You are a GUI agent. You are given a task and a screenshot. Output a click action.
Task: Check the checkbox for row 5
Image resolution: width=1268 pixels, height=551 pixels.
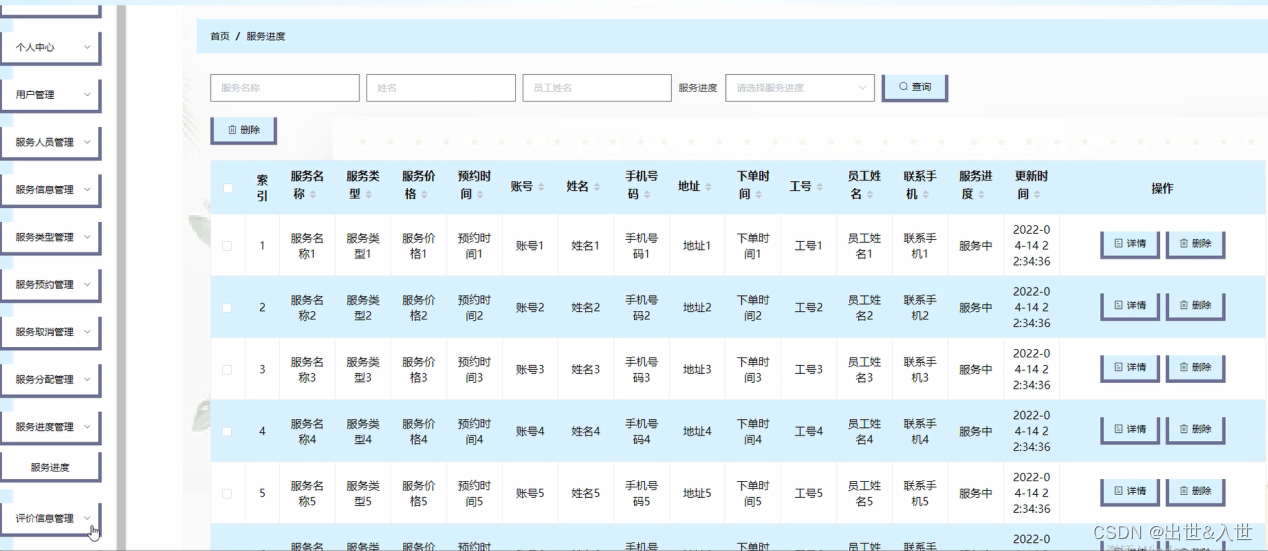(x=227, y=494)
